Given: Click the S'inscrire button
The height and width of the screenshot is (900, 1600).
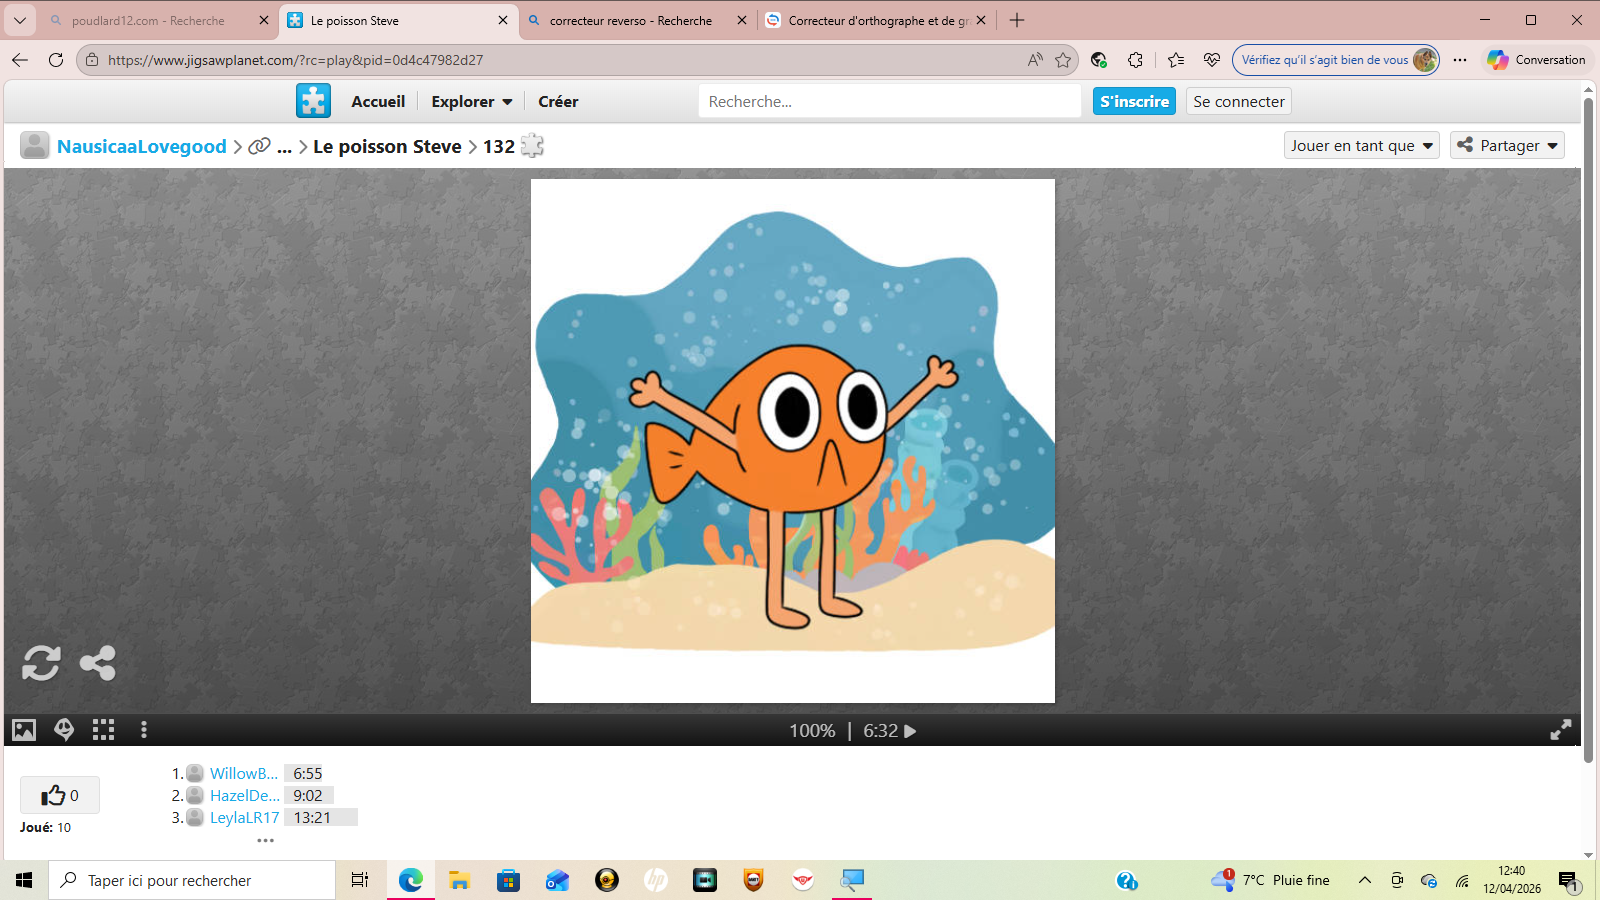Looking at the screenshot, I should click(1134, 102).
